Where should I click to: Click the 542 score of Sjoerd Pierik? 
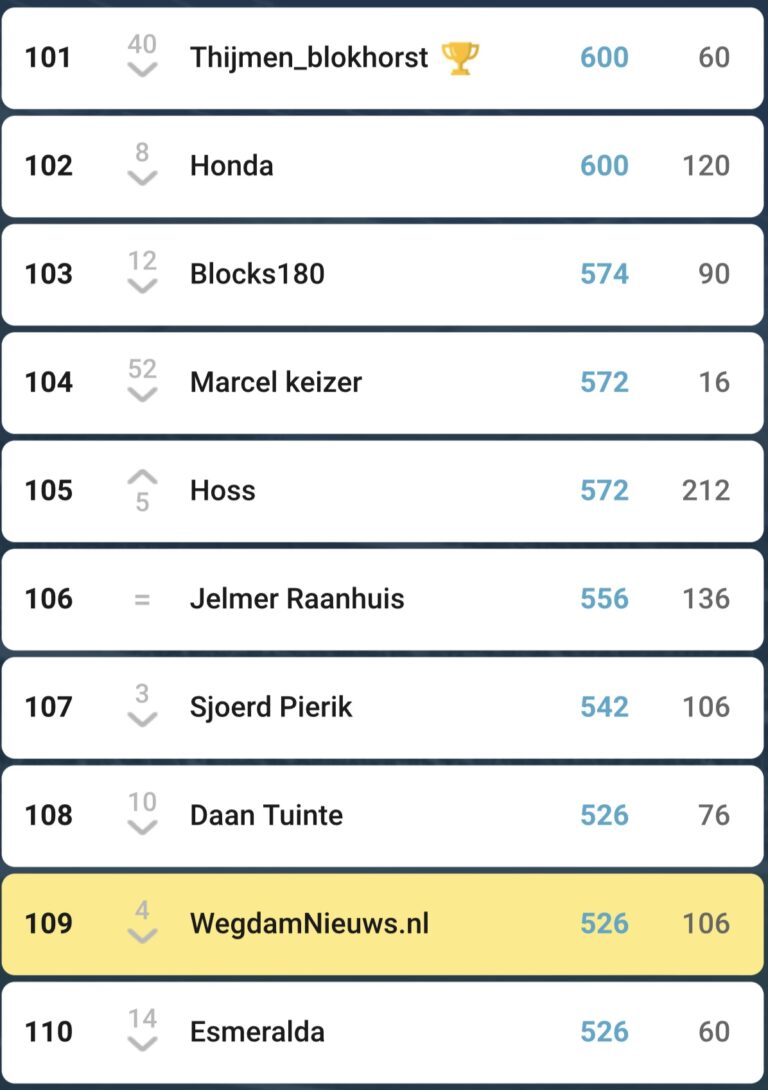click(604, 707)
